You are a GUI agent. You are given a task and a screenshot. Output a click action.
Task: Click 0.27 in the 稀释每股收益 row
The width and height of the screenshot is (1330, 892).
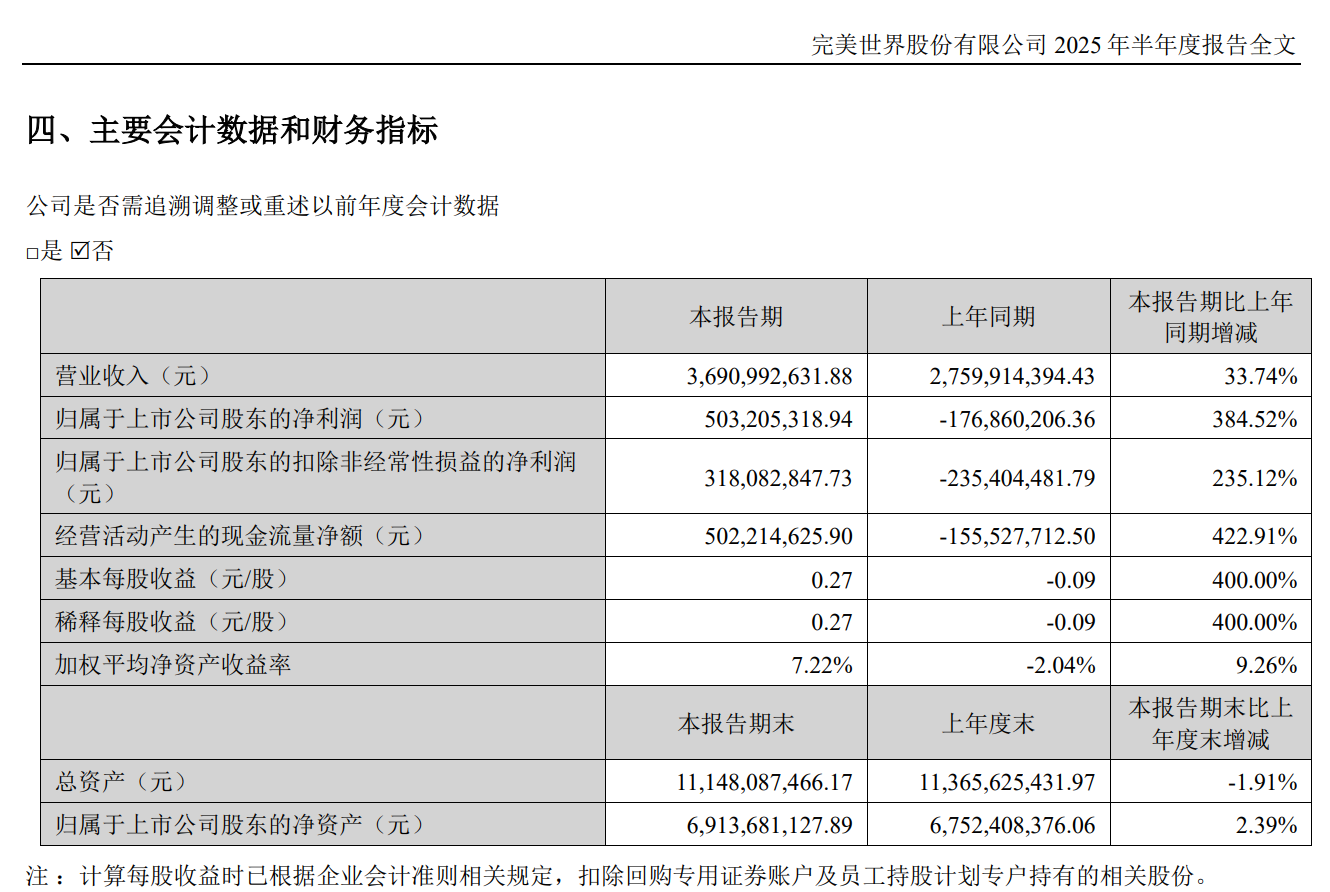834,622
